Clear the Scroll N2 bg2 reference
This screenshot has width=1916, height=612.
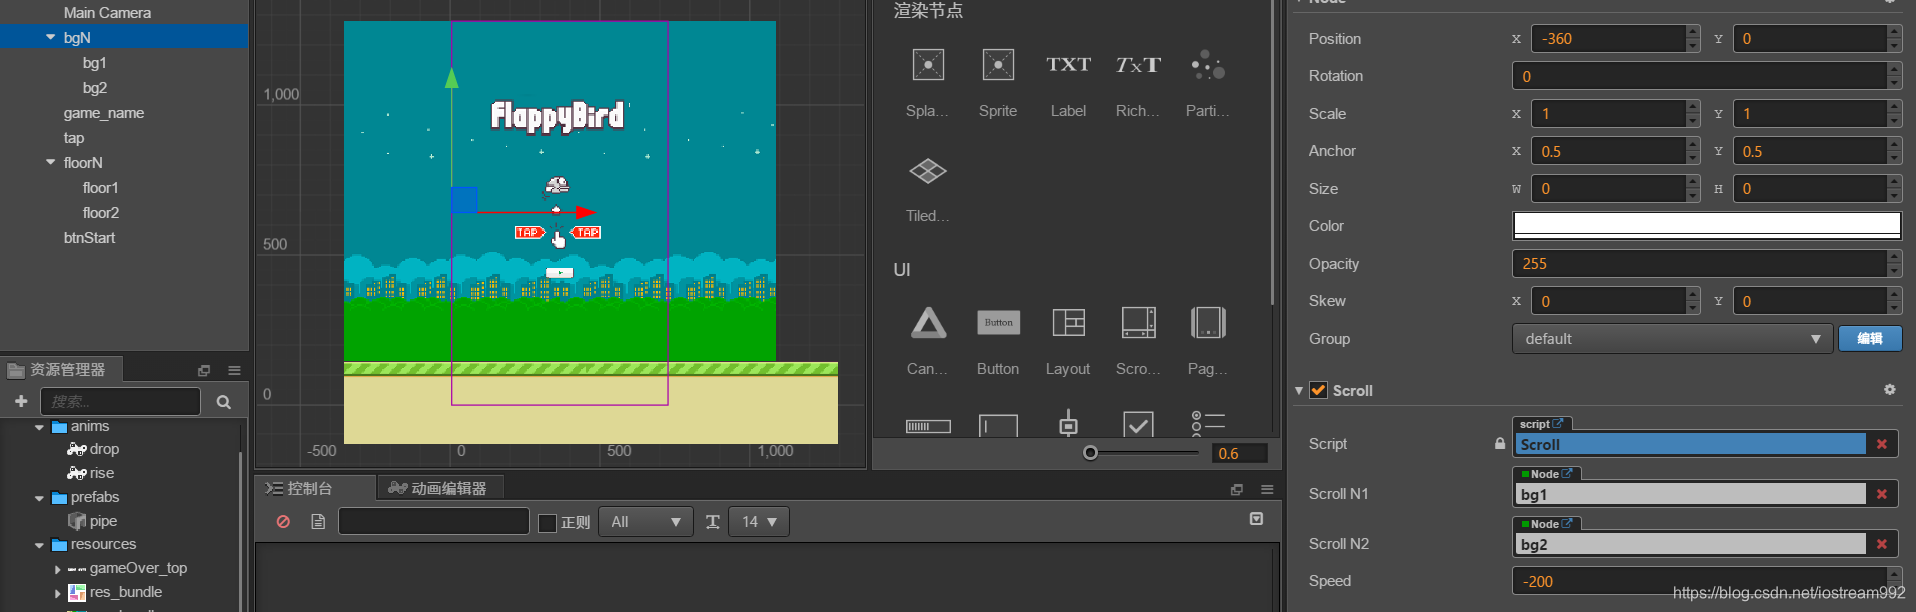click(x=1882, y=544)
